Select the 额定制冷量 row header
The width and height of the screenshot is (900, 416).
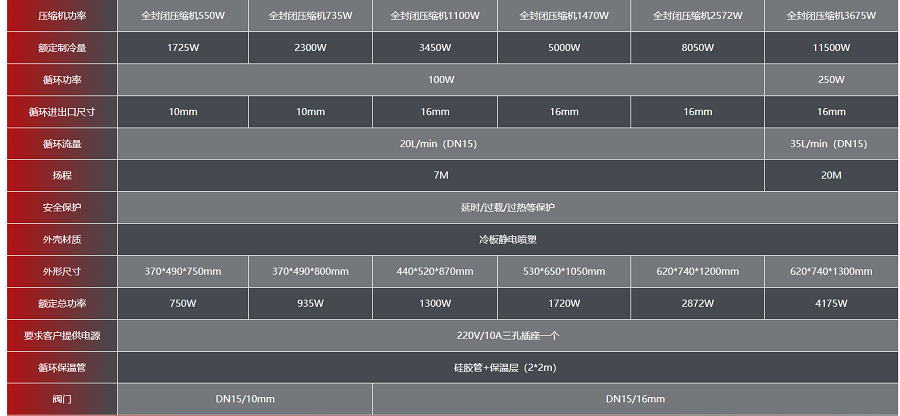pyautogui.click(x=62, y=48)
